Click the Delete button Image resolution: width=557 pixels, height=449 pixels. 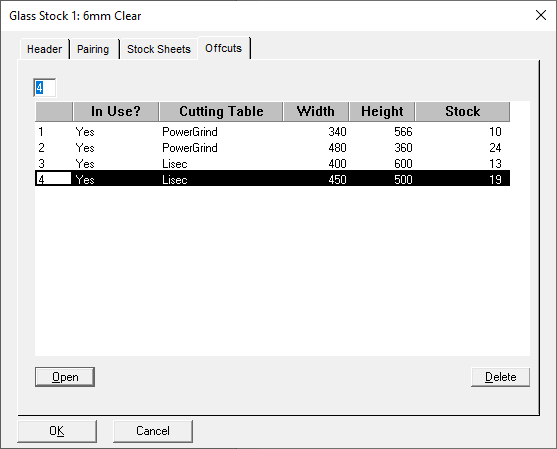click(x=500, y=377)
